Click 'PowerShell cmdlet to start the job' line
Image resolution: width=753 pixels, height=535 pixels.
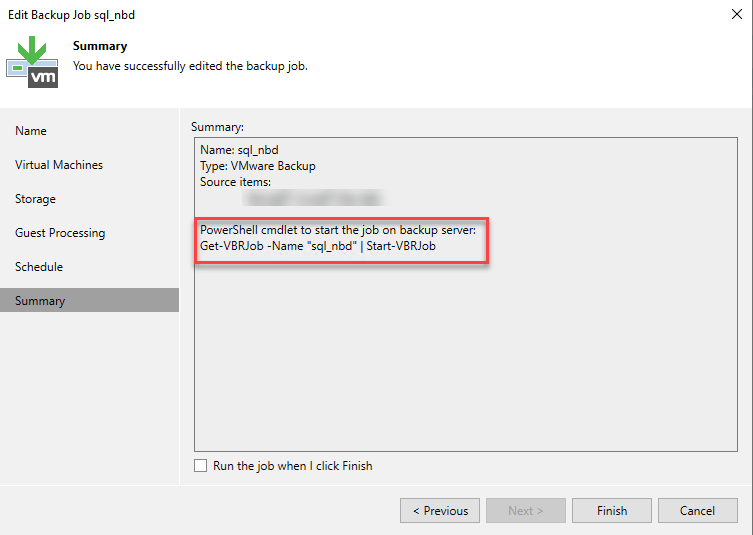tap(338, 230)
